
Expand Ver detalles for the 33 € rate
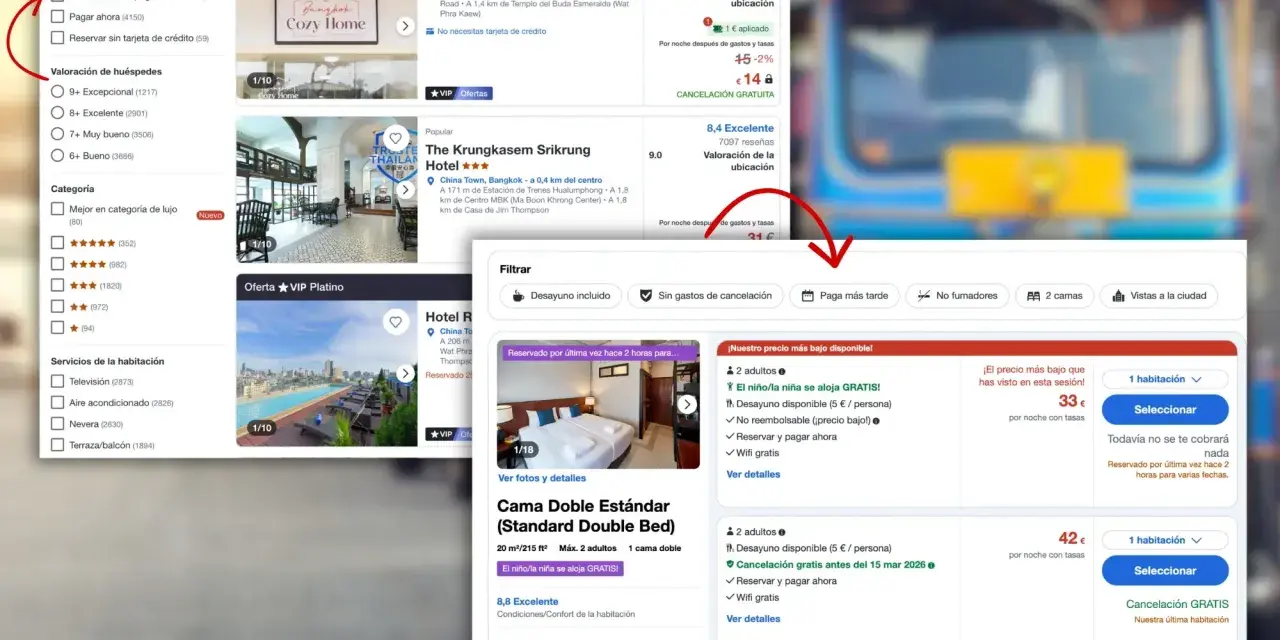(753, 474)
